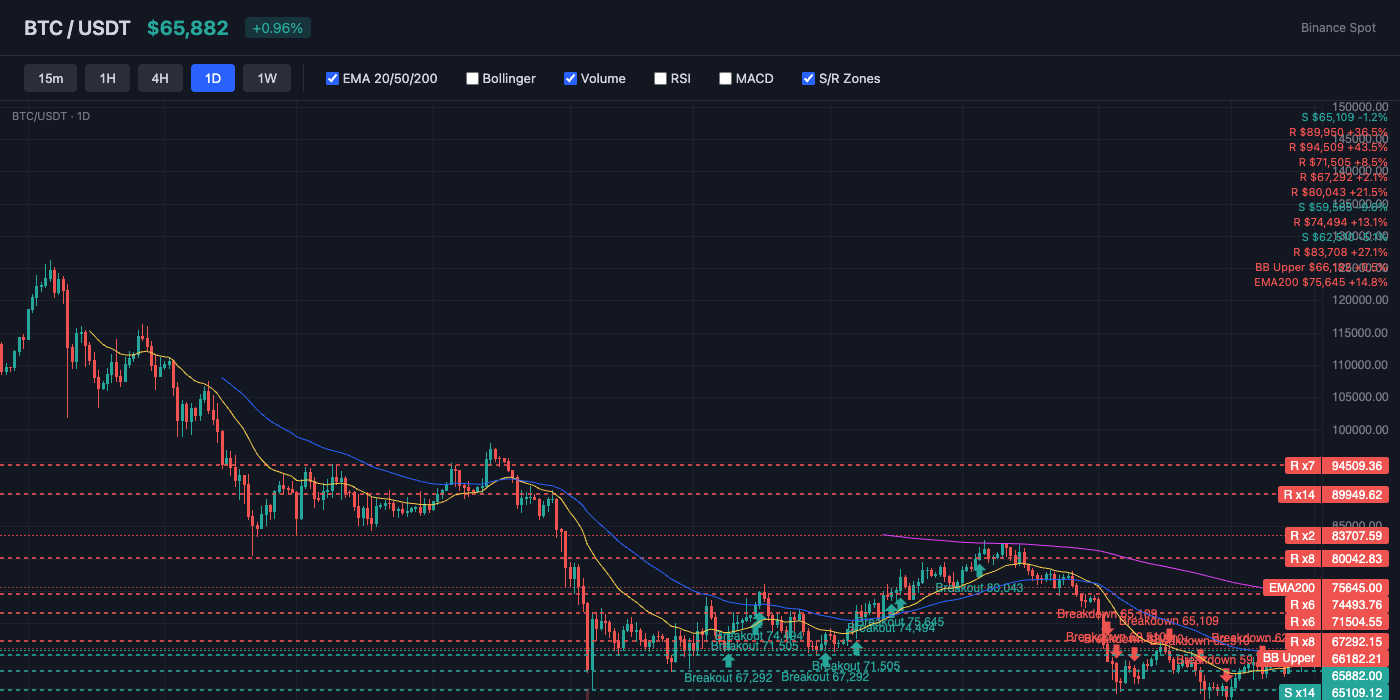Click the R x8 67292.15 price tag
Viewport: 1400px width, 700px height.
point(1338,641)
